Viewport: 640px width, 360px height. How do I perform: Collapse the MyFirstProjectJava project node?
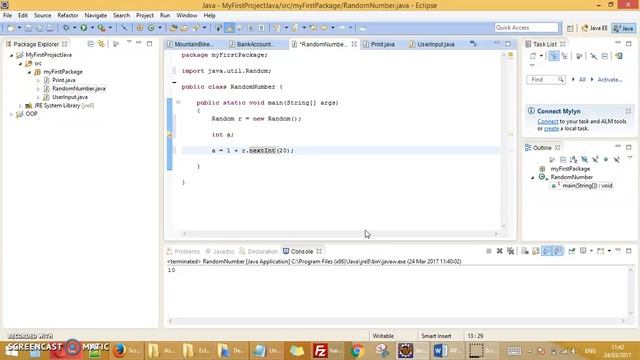pos(11,55)
